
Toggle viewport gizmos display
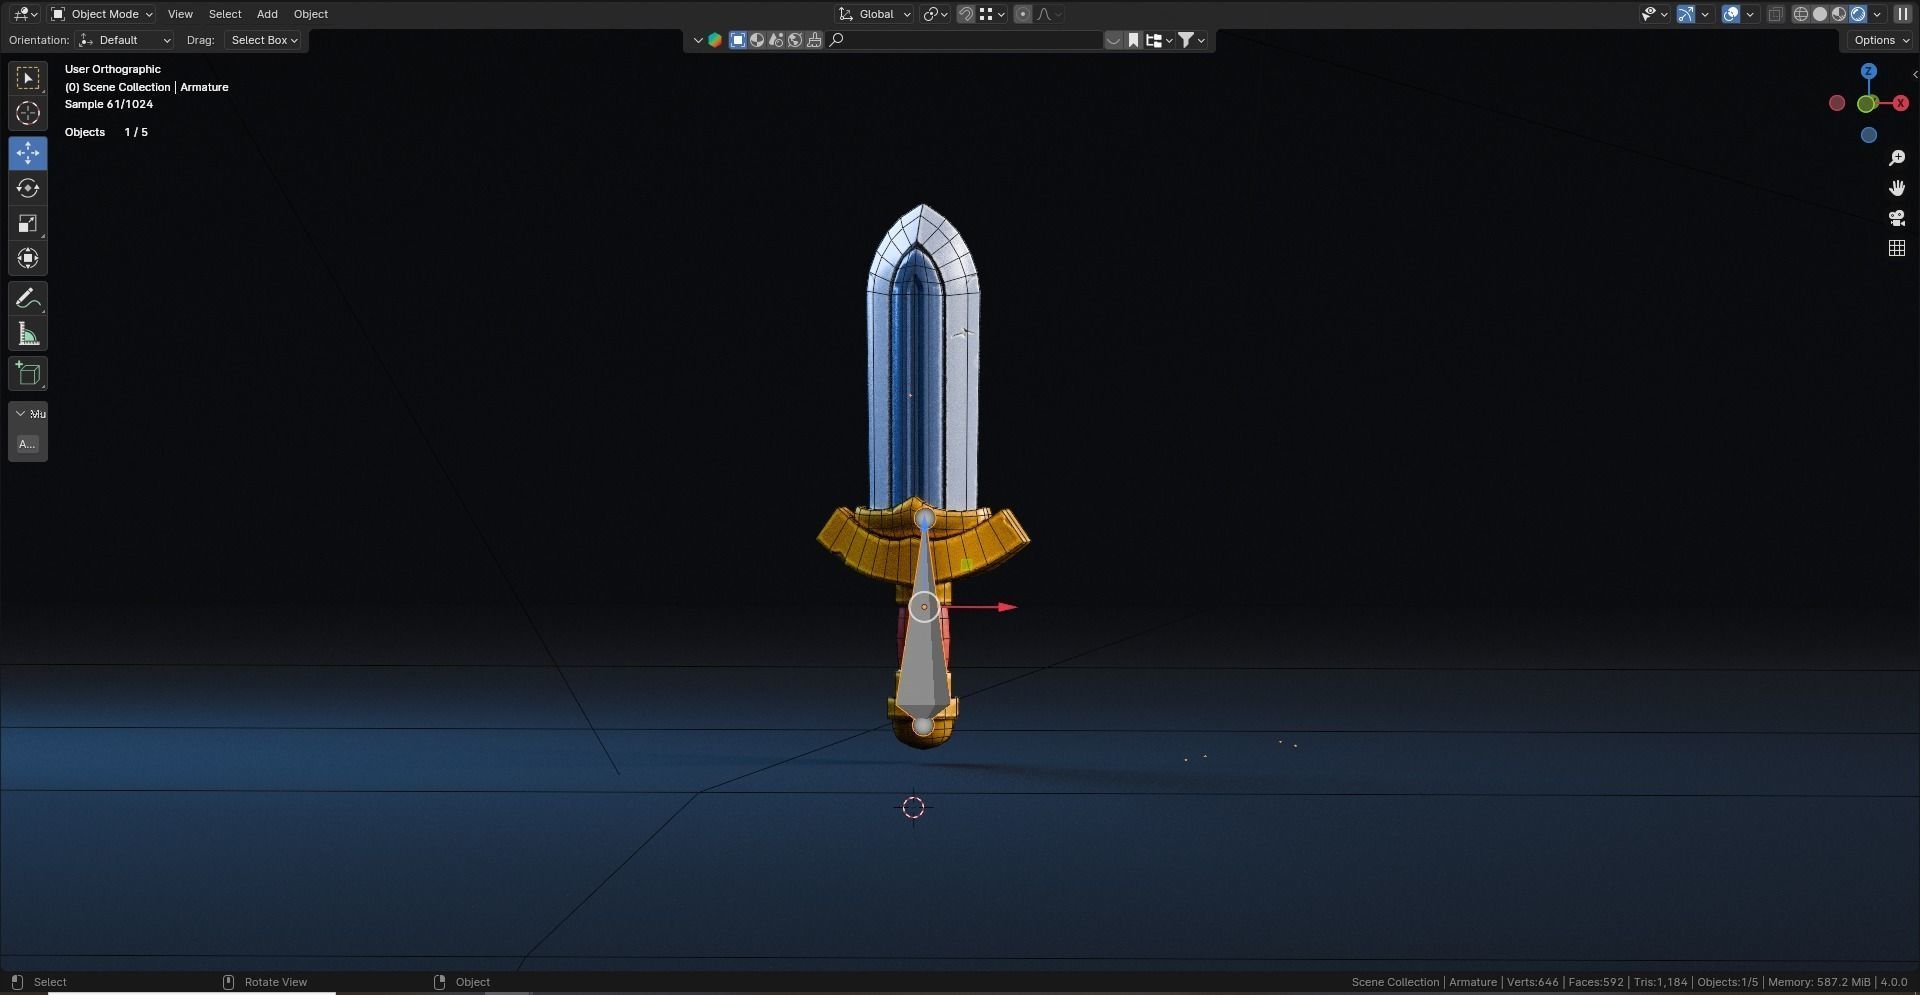pyautogui.click(x=1686, y=14)
